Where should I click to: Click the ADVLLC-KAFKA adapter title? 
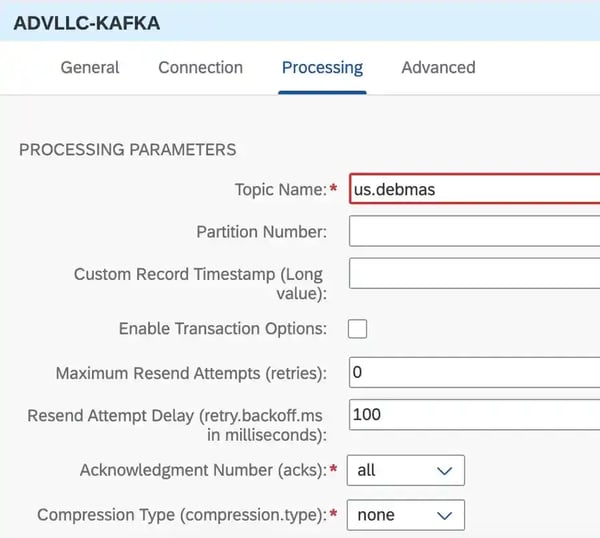pyautogui.click(x=86, y=22)
